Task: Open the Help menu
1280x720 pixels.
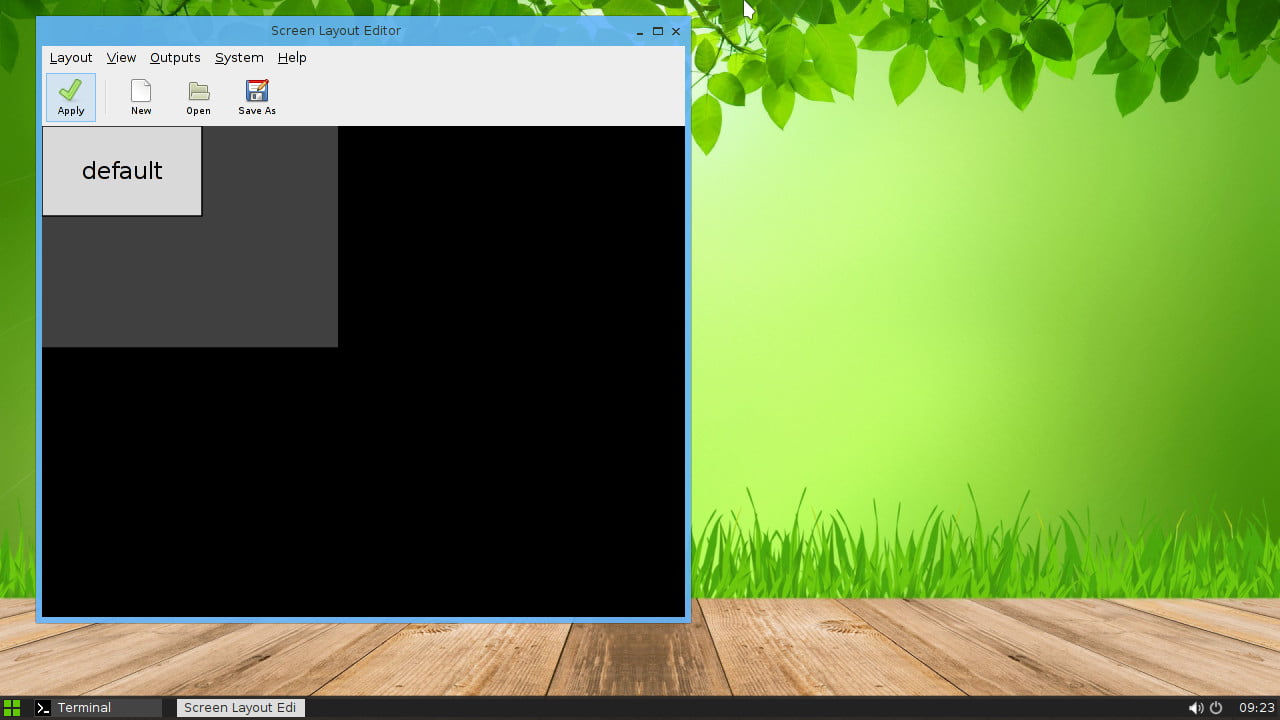Action: [x=292, y=58]
